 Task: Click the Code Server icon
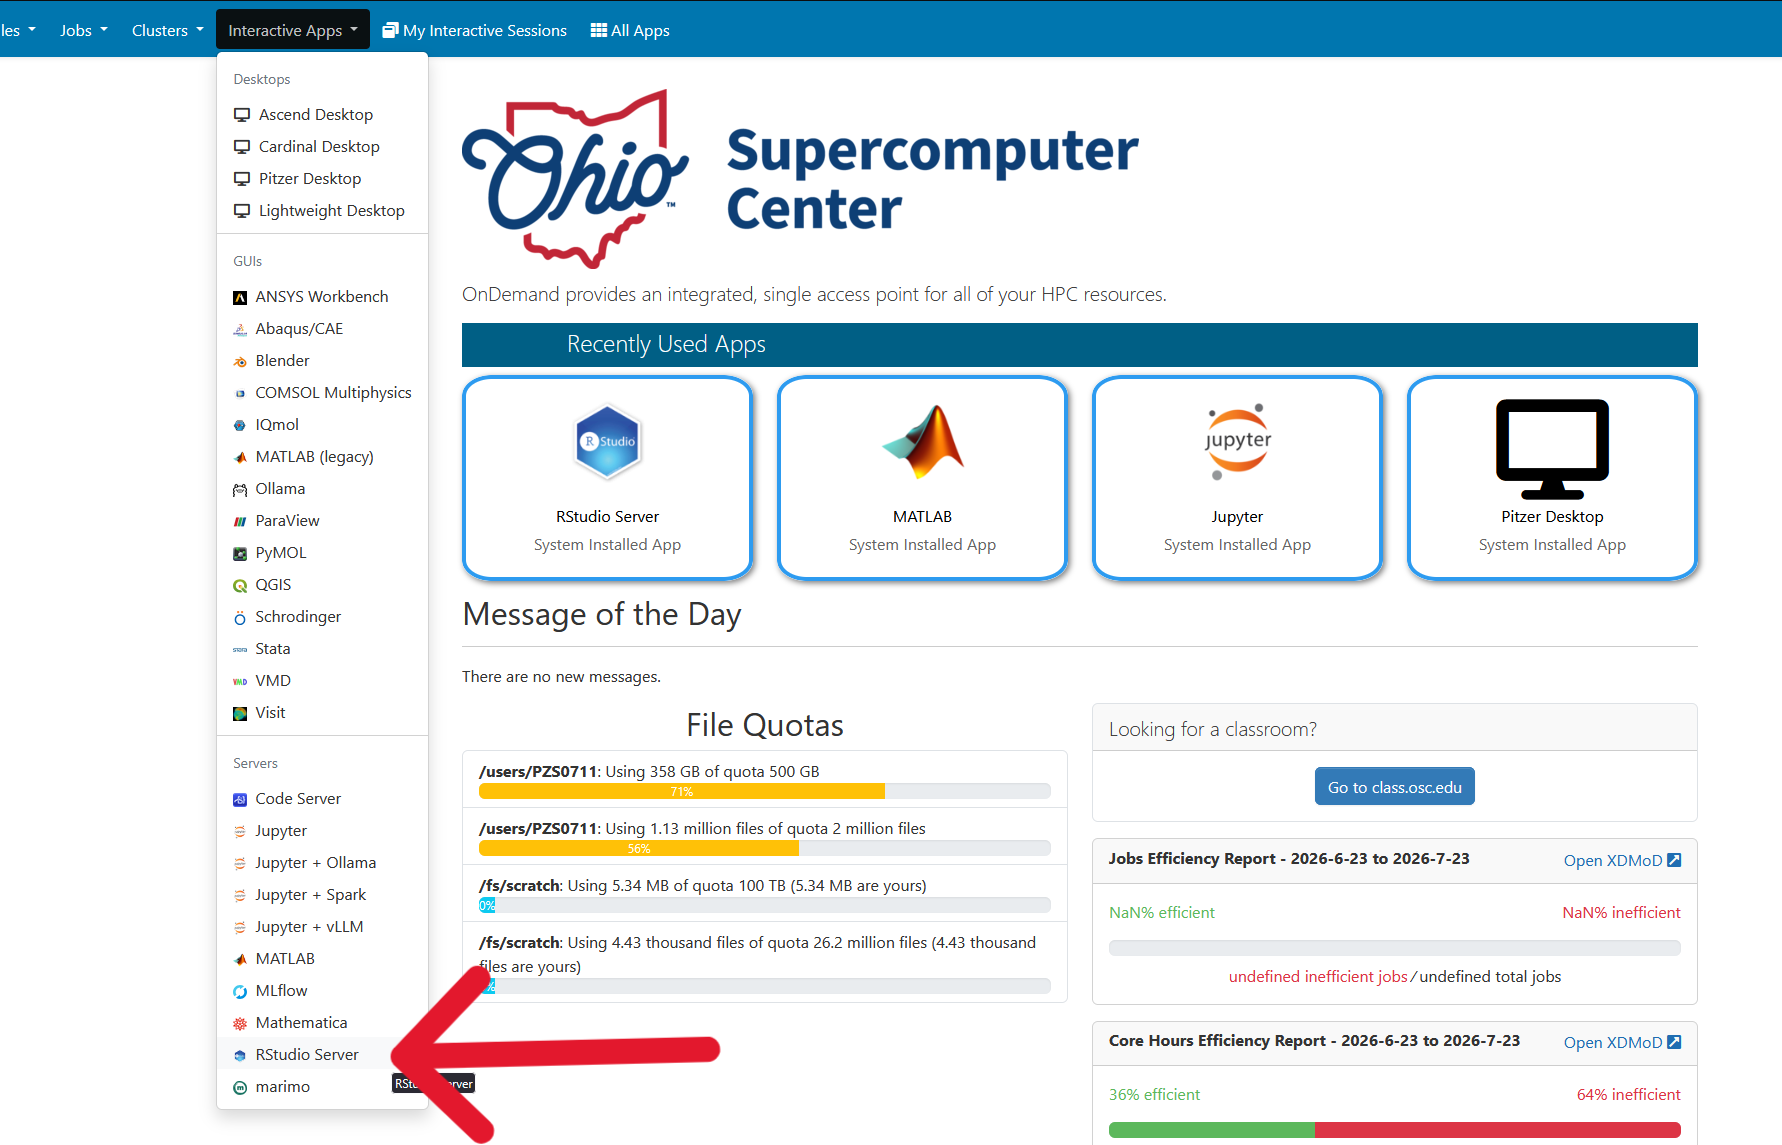(x=240, y=799)
